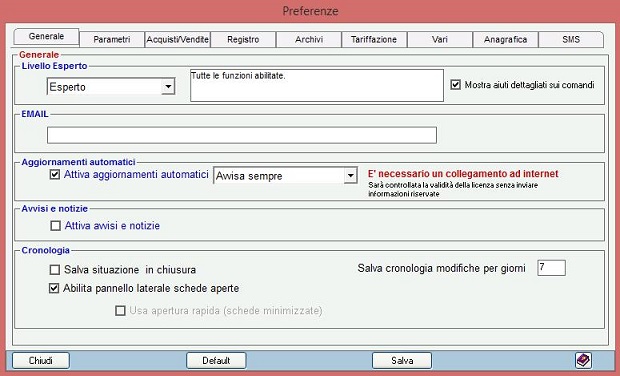Open the Acquisti/Vendite tab

(x=178, y=40)
